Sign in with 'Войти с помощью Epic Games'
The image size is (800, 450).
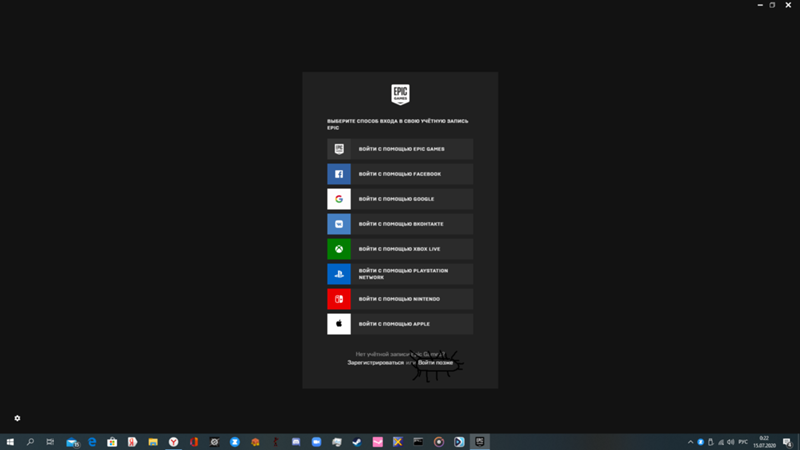pyautogui.click(x=401, y=149)
